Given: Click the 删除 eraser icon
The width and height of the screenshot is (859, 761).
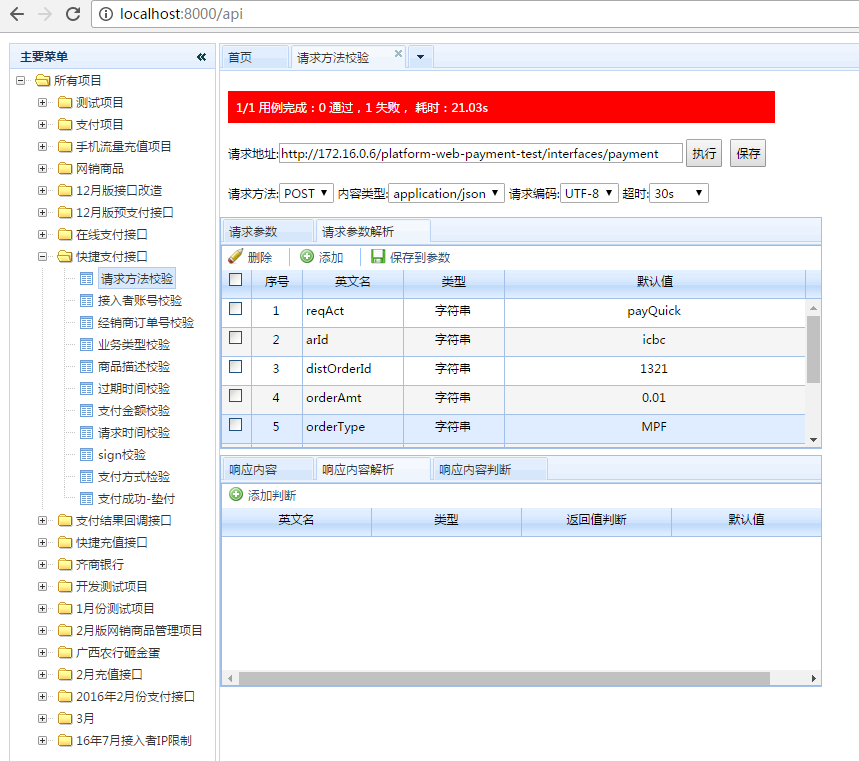Looking at the screenshot, I should coord(236,256).
